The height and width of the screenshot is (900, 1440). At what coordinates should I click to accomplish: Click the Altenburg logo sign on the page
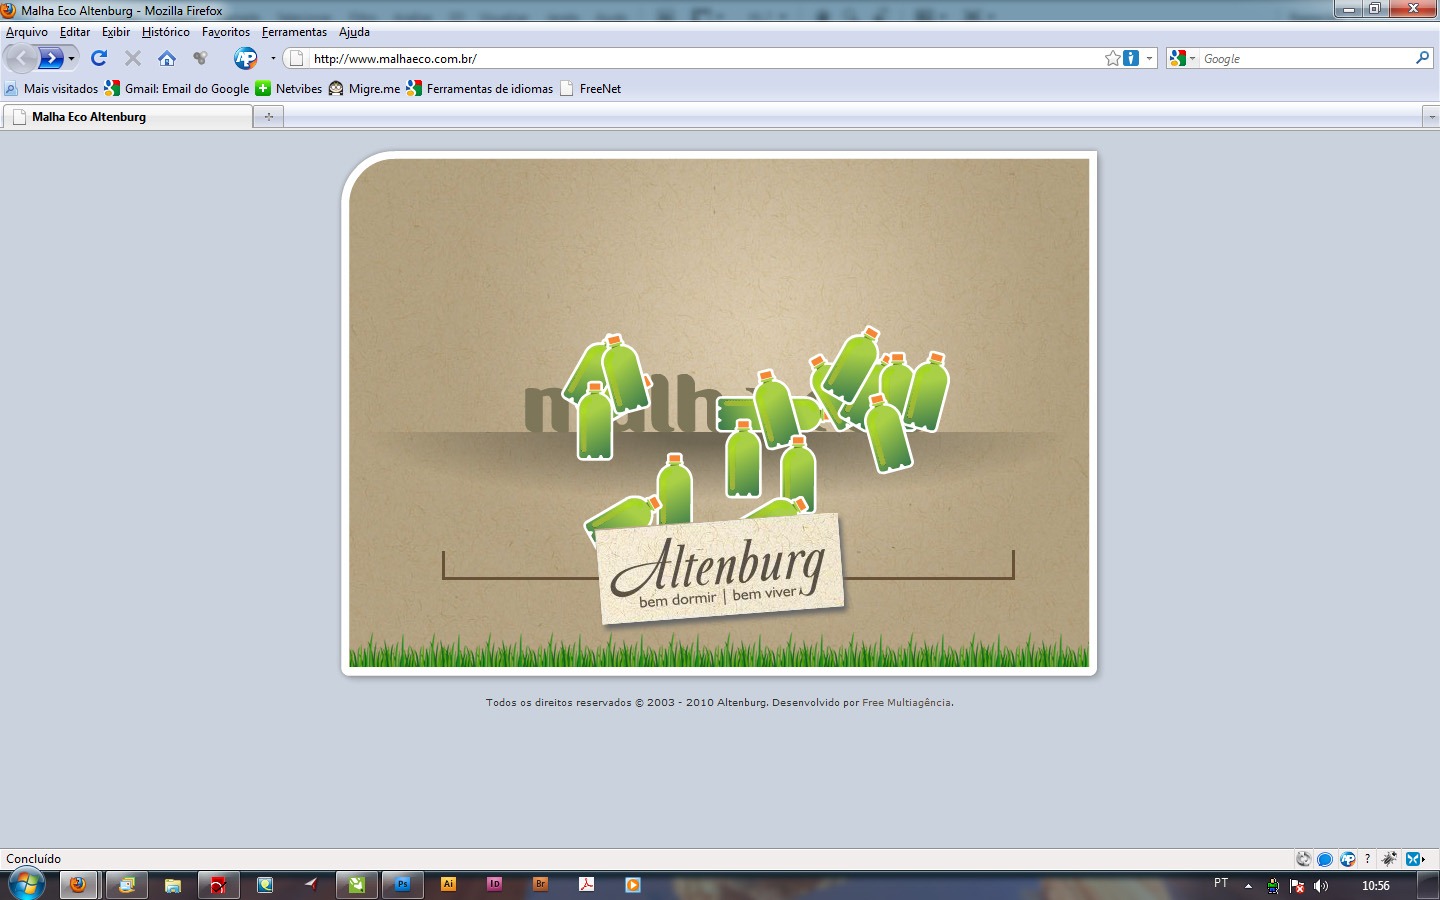pyautogui.click(x=722, y=569)
